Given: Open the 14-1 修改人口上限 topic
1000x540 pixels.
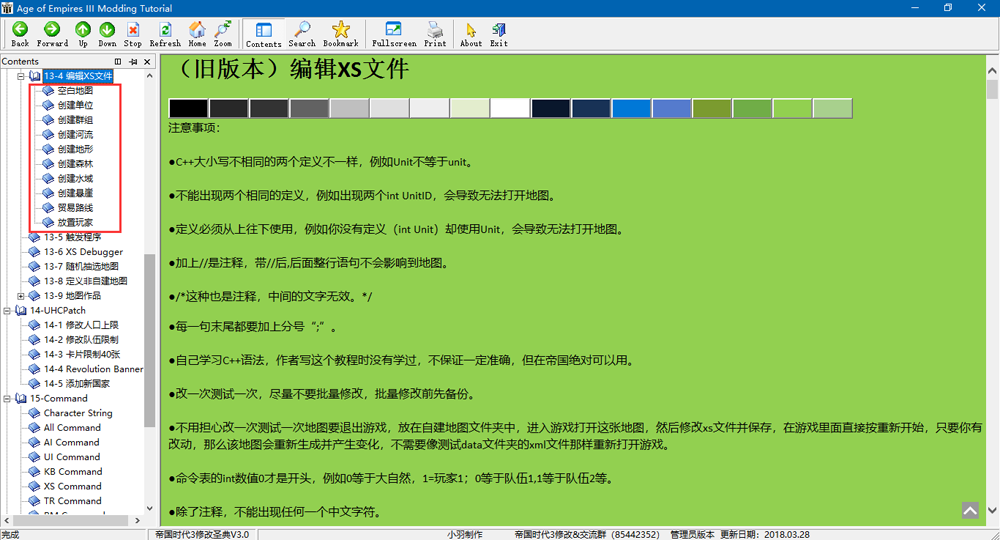Looking at the screenshot, I should coord(81,325).
